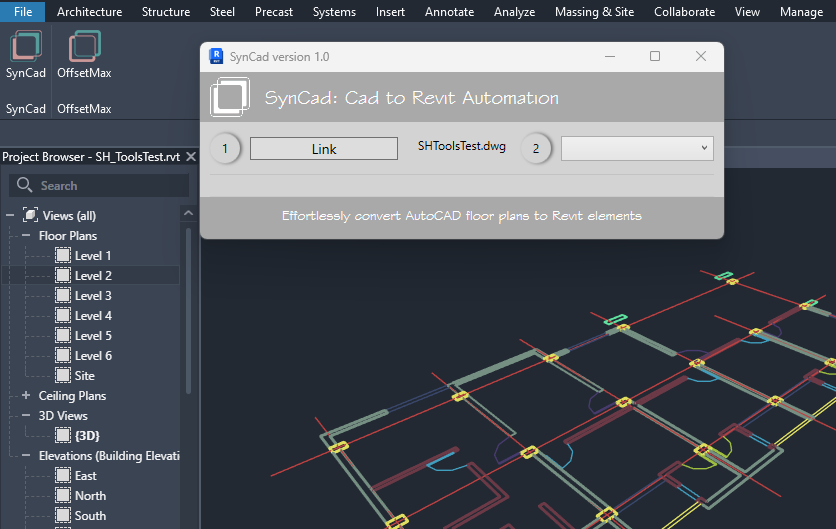
Task: Select the East elevation entry
Action: [86, 475]
